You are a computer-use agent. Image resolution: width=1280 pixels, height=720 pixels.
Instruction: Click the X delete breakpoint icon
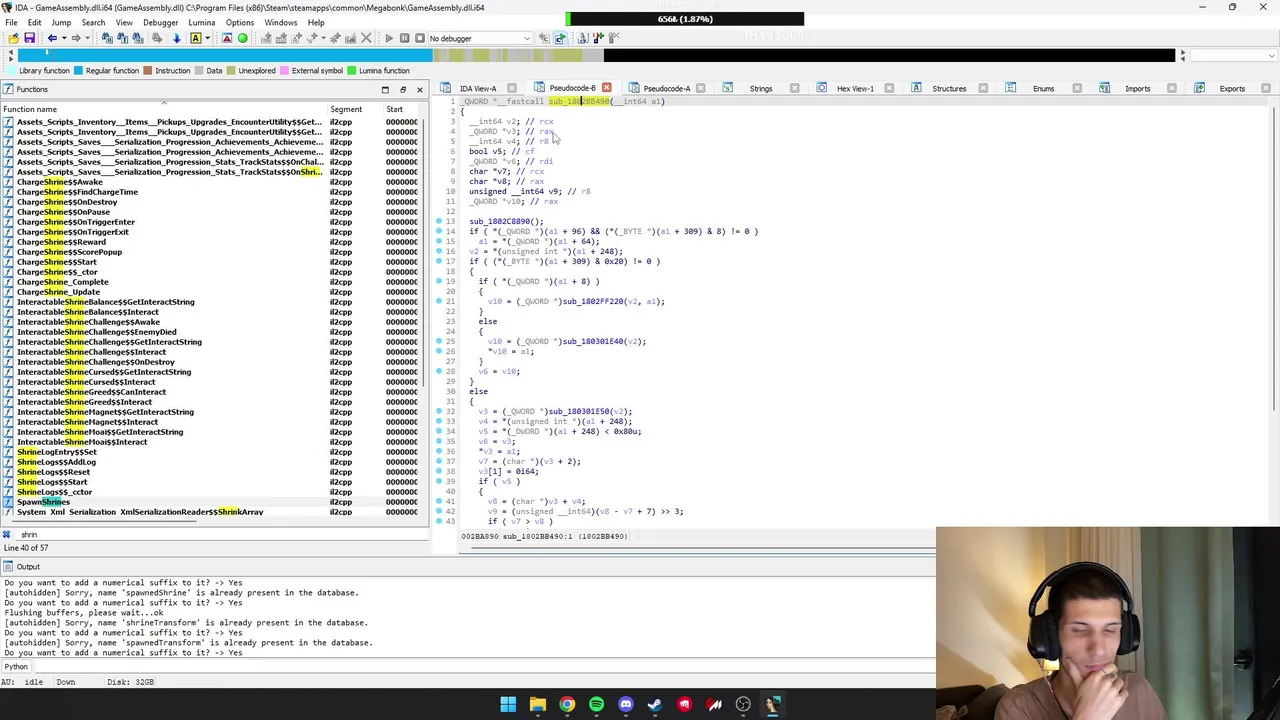(366, 38)
